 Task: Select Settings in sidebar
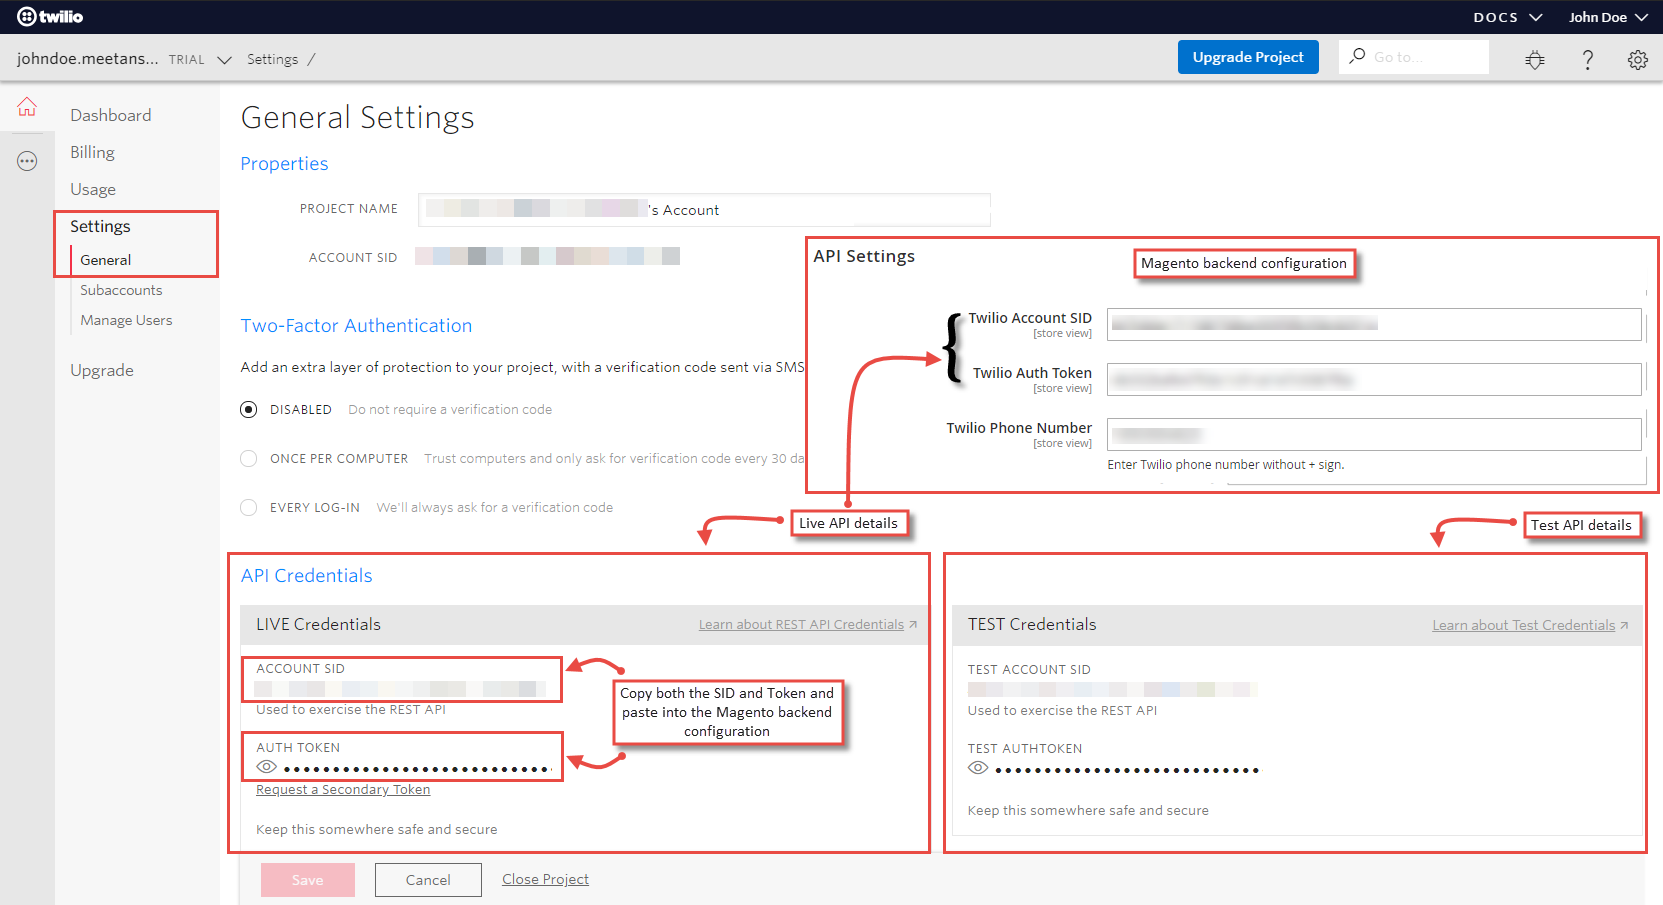(100, 226)
